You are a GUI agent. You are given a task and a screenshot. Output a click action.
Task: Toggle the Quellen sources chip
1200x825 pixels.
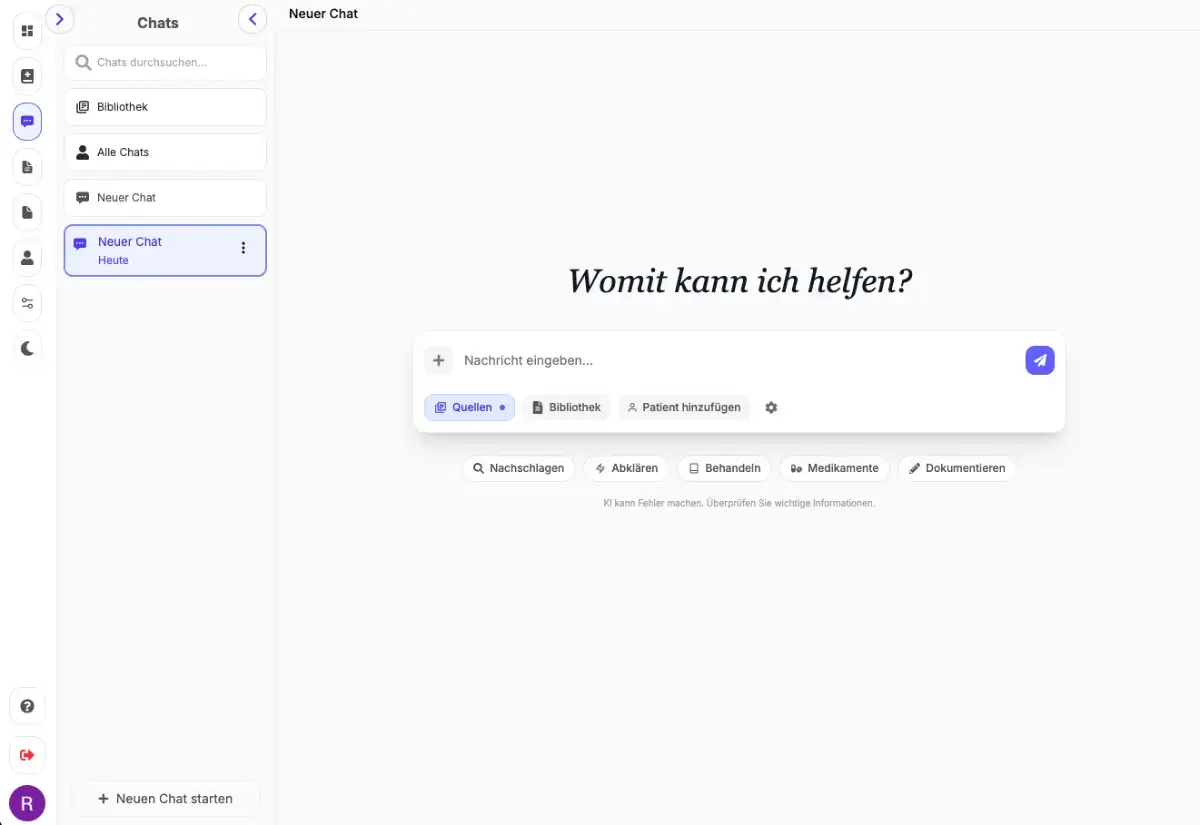click(x=469, y=407)
